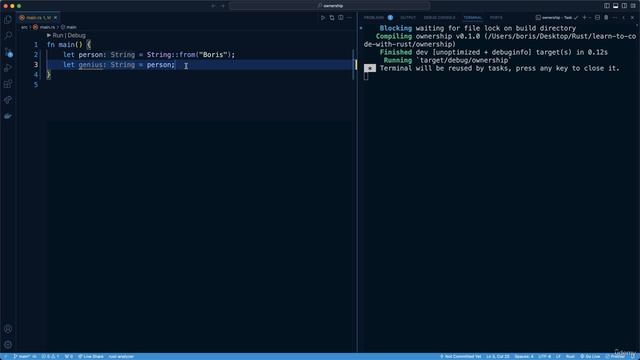Switch to the Output panel tab
This screenshot has height=360, width=640.
coord(408,18)
